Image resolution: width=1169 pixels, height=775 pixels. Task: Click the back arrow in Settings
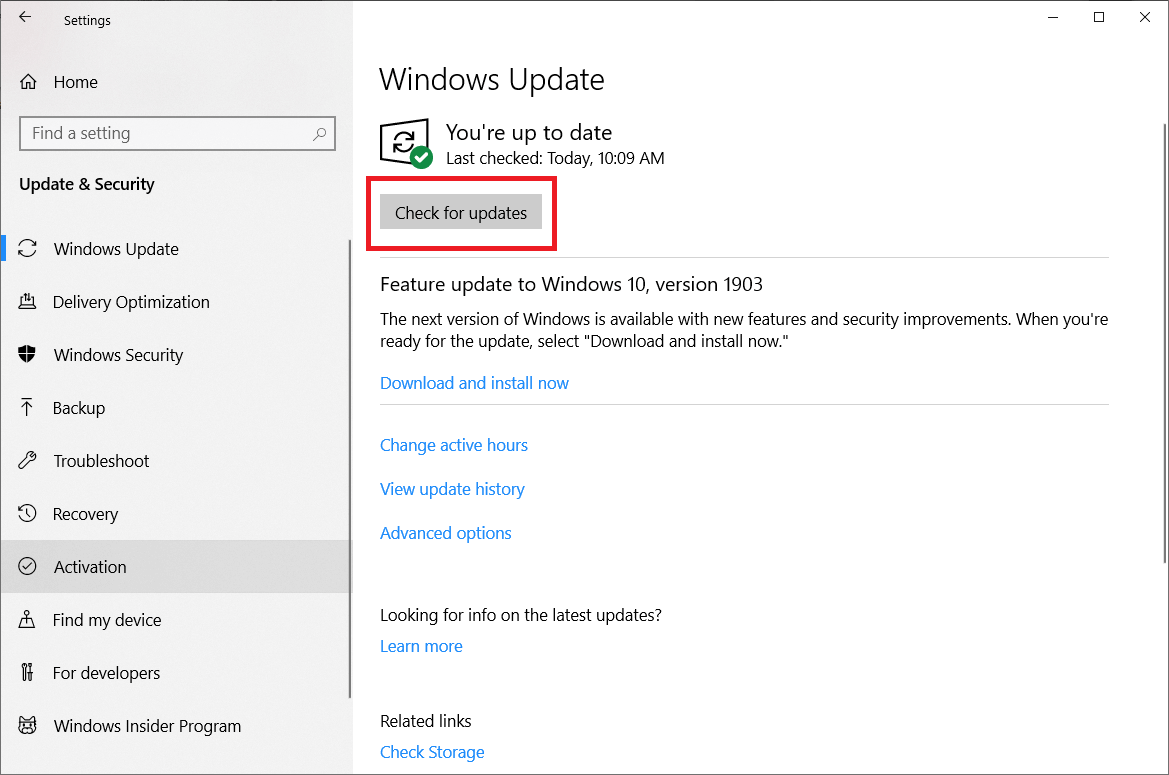pos(25,16)
